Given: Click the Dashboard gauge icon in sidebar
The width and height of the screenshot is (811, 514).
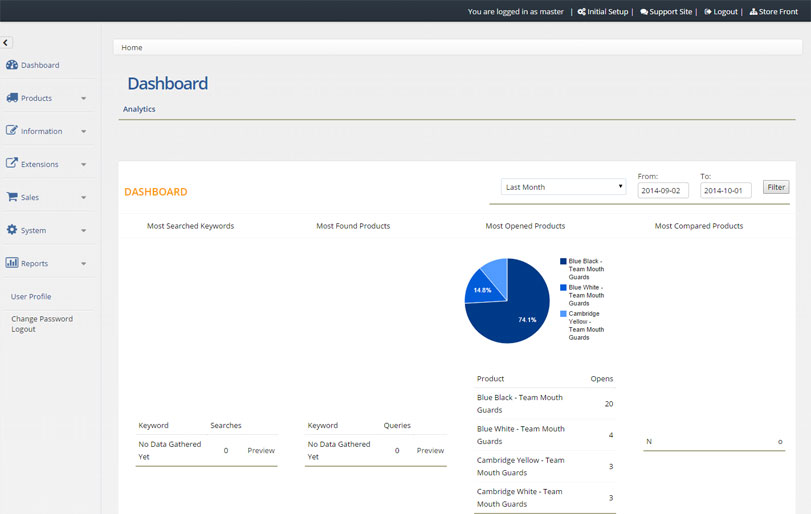Looking at the screenshot, I should click(x=12, y=65).
